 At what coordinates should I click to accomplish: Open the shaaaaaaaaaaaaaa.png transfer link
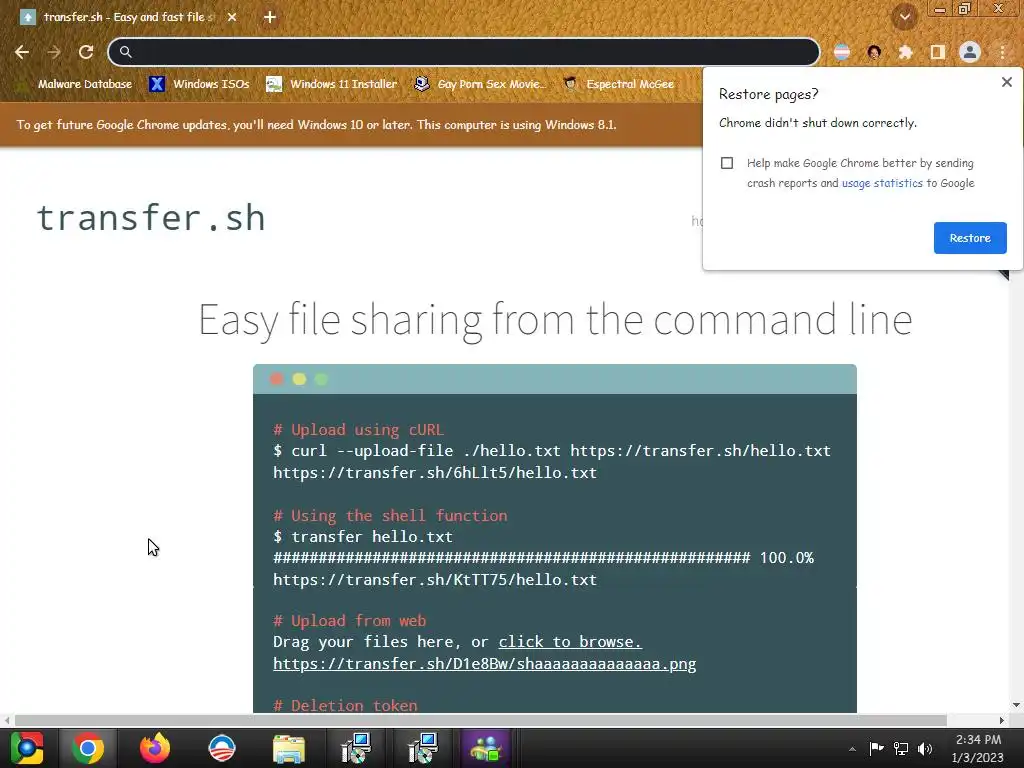485,664
